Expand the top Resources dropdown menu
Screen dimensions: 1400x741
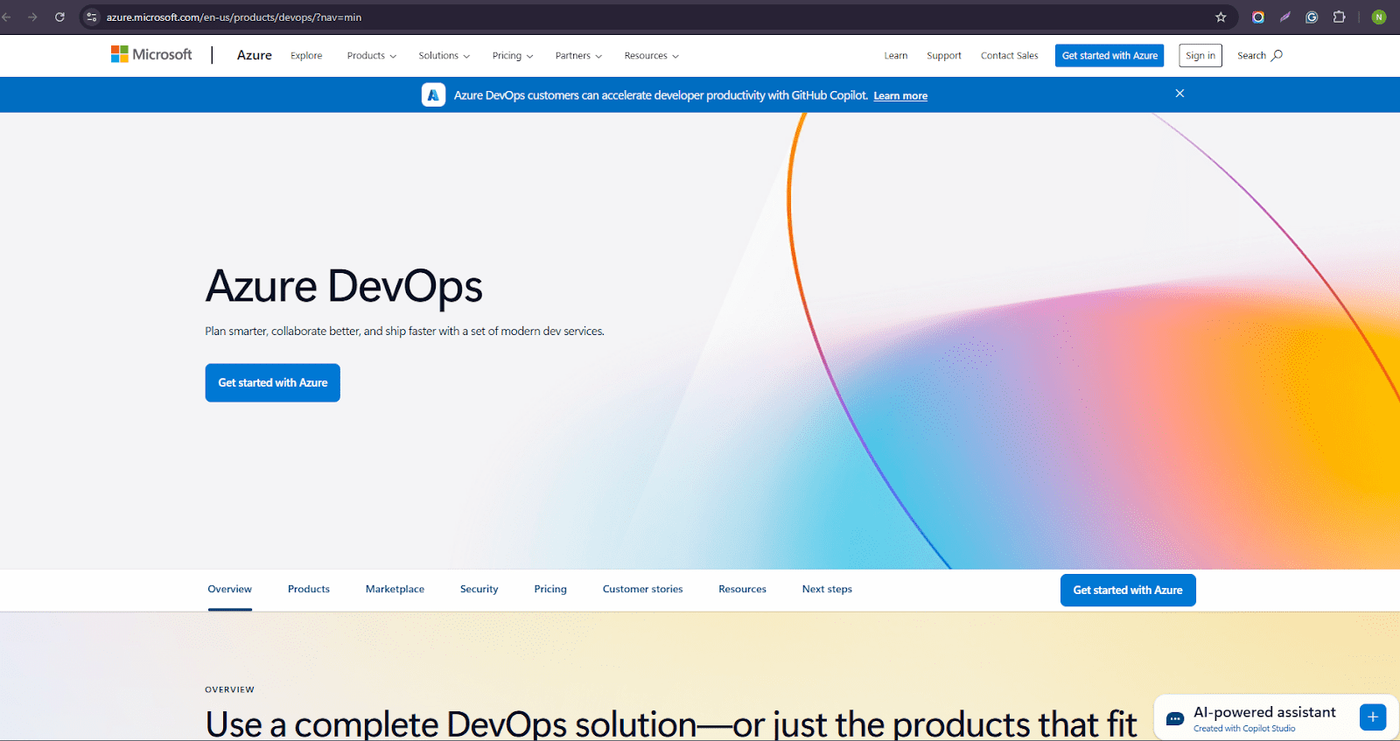click(x=651, y=56)
